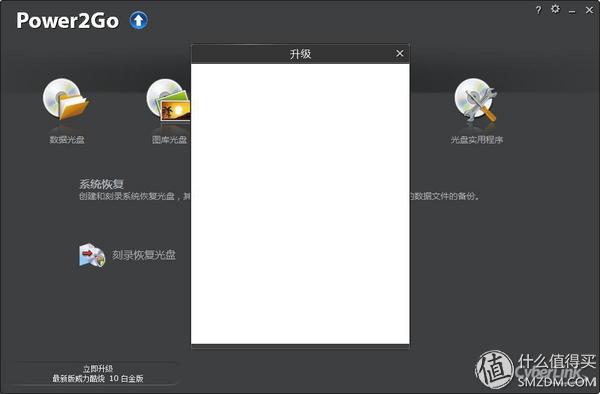Click the 立即升级 upgrade button

(98, 373)
